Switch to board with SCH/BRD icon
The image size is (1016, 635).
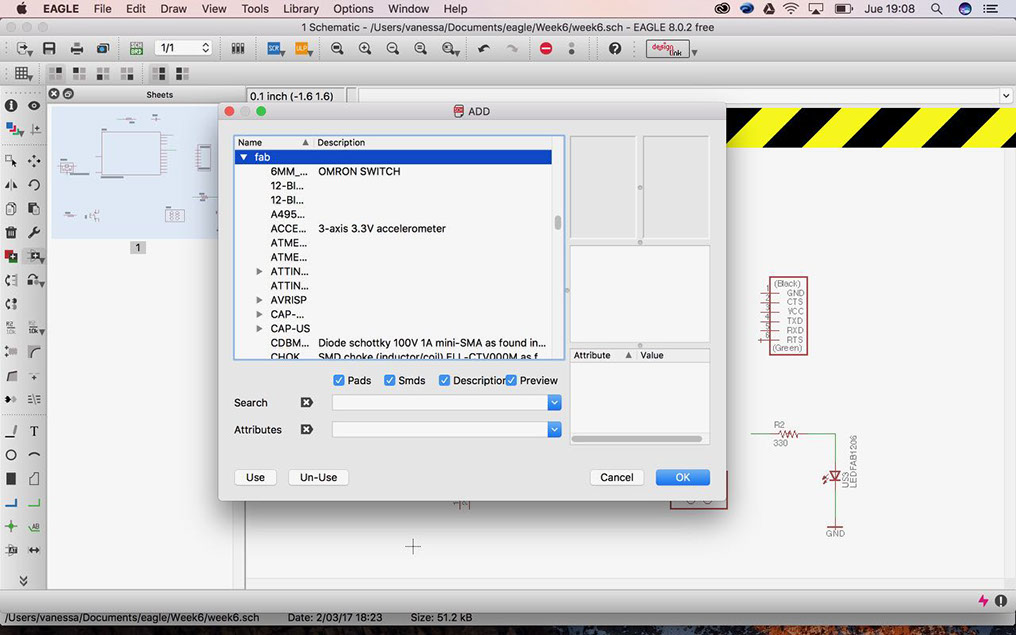tap(136, 49)
